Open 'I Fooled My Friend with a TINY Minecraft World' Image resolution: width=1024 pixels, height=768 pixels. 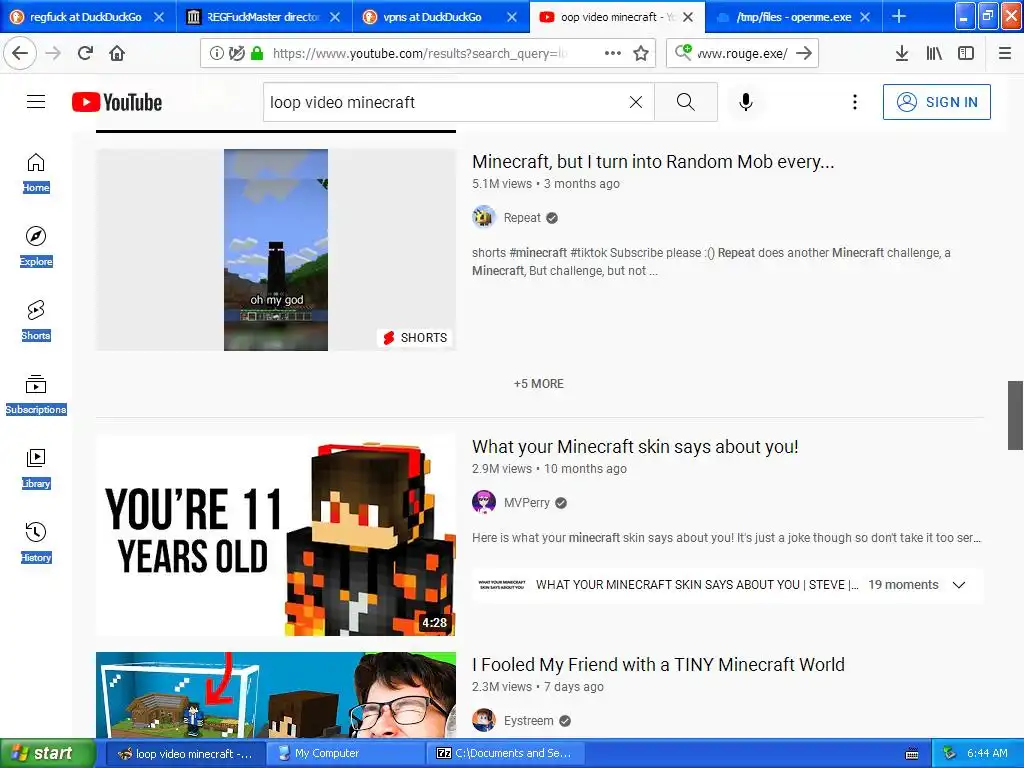[x=658, y=665]
